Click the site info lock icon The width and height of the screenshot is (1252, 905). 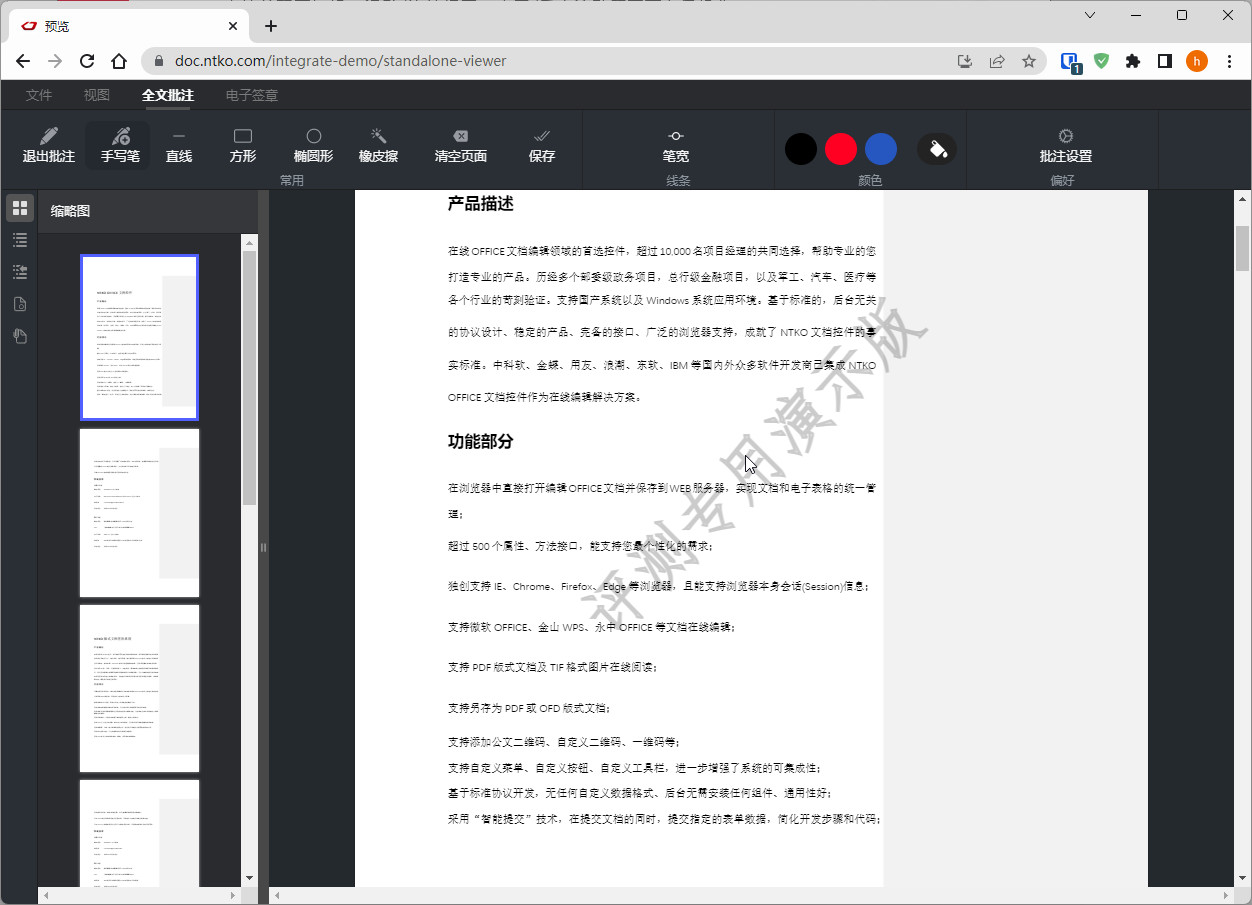(x=159, y=61)
